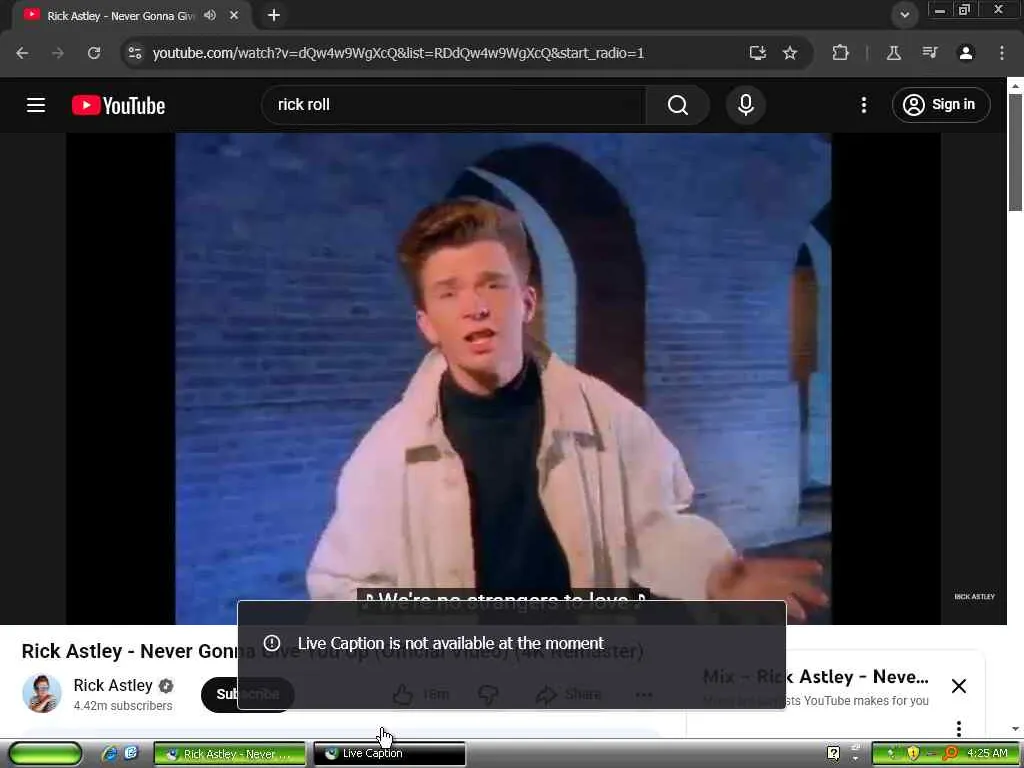Open the Rick Astley channel name link
The width and height of the screenshot is (1024, 768).
113,685
